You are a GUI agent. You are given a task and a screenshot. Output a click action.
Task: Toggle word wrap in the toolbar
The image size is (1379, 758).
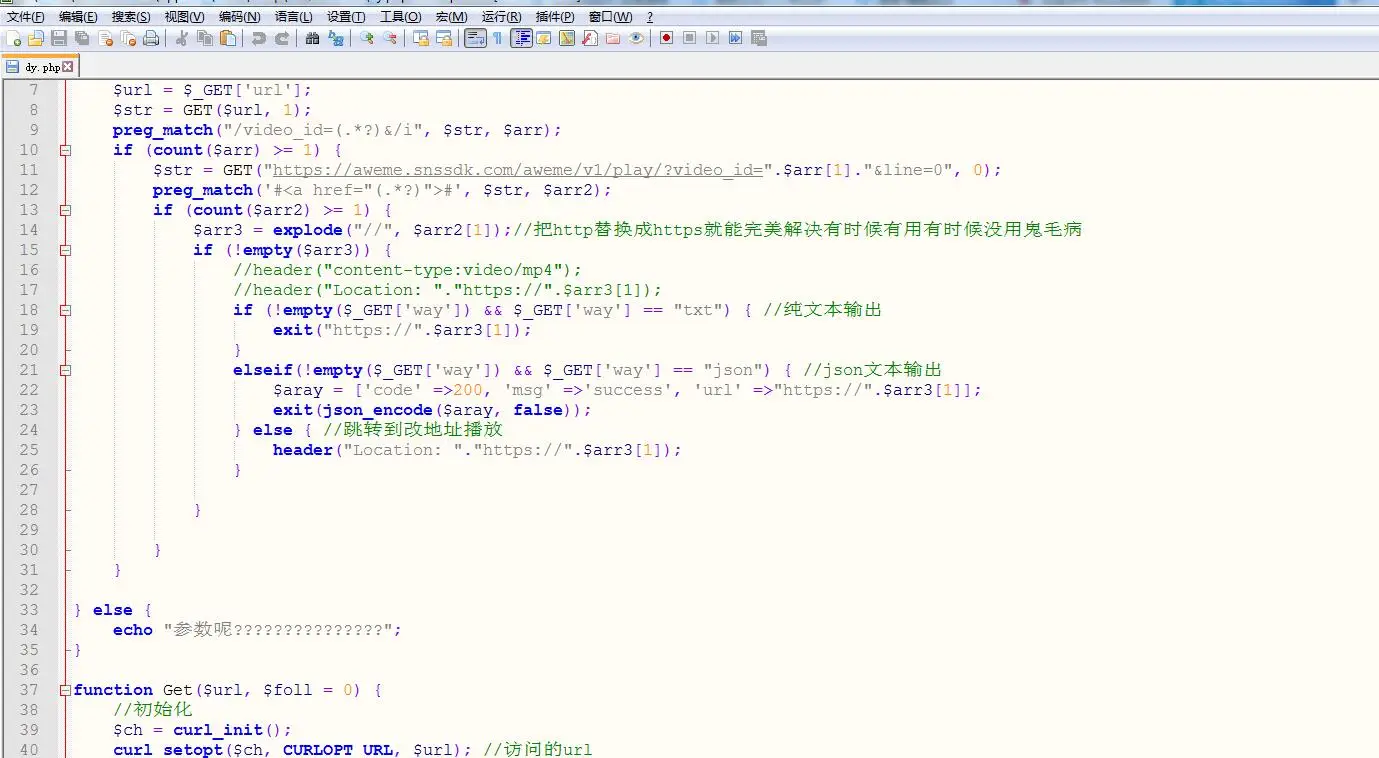tap(475, 39)
